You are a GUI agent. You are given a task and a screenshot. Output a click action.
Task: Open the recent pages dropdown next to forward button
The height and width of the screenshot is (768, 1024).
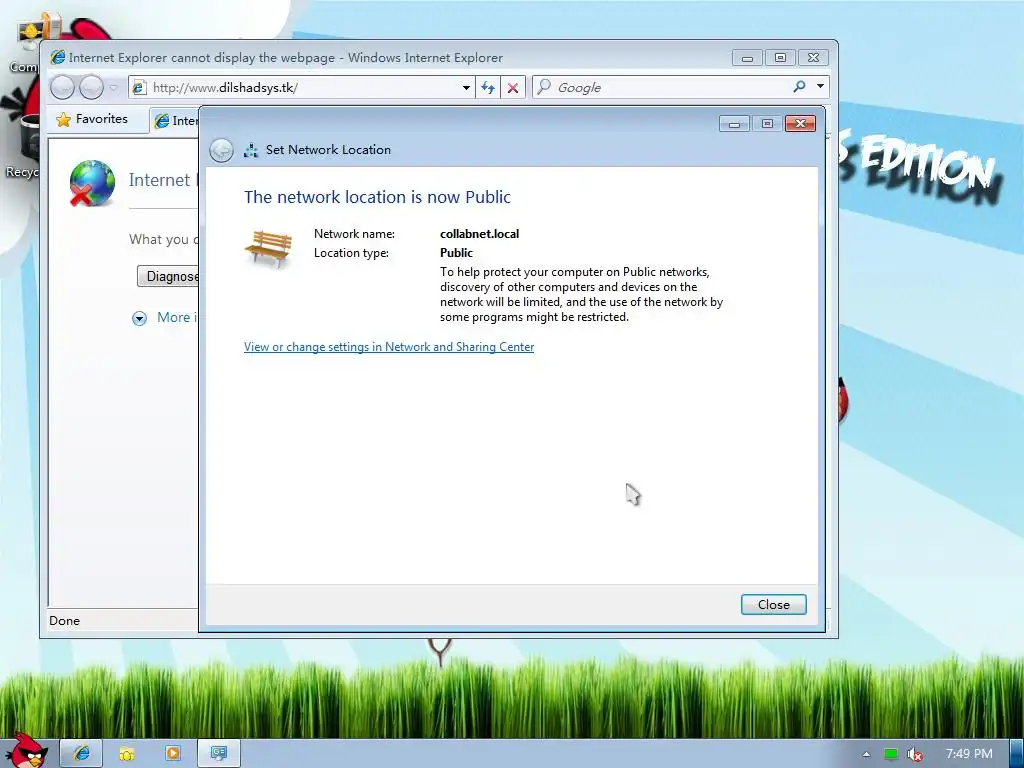click(x=114, y=87)
